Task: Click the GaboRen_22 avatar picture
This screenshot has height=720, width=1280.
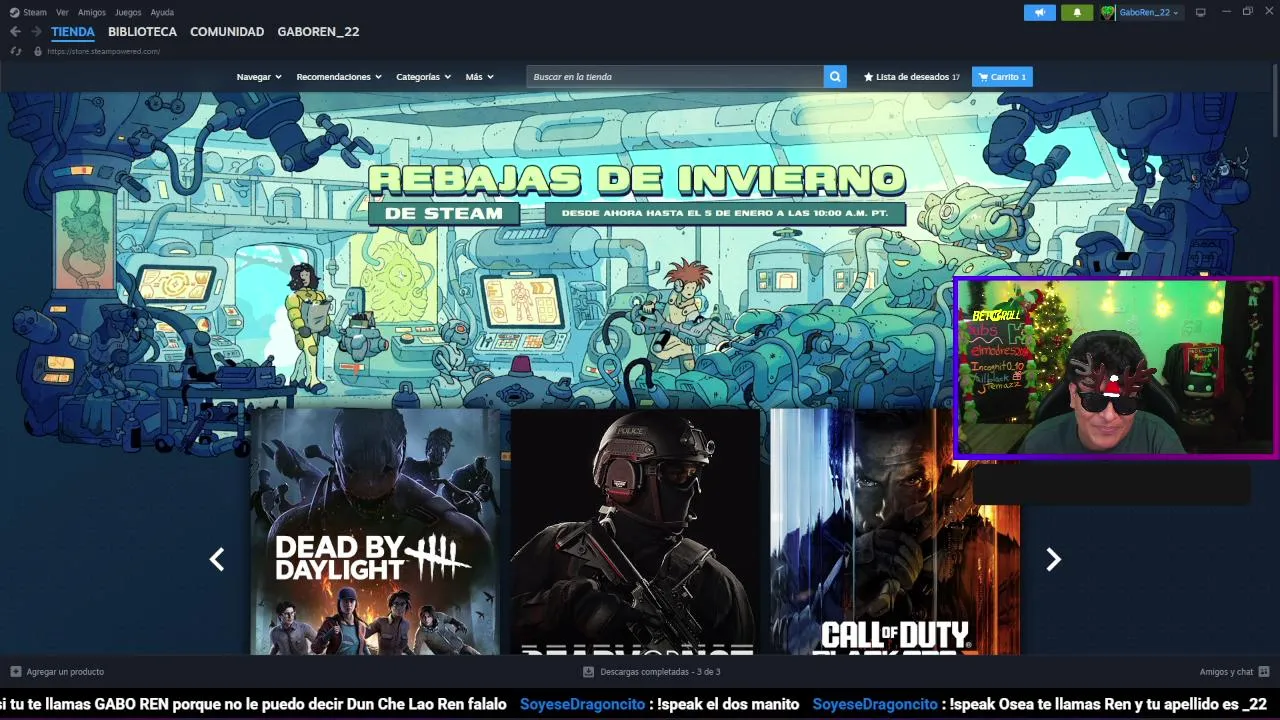Action: (1108, 12)
